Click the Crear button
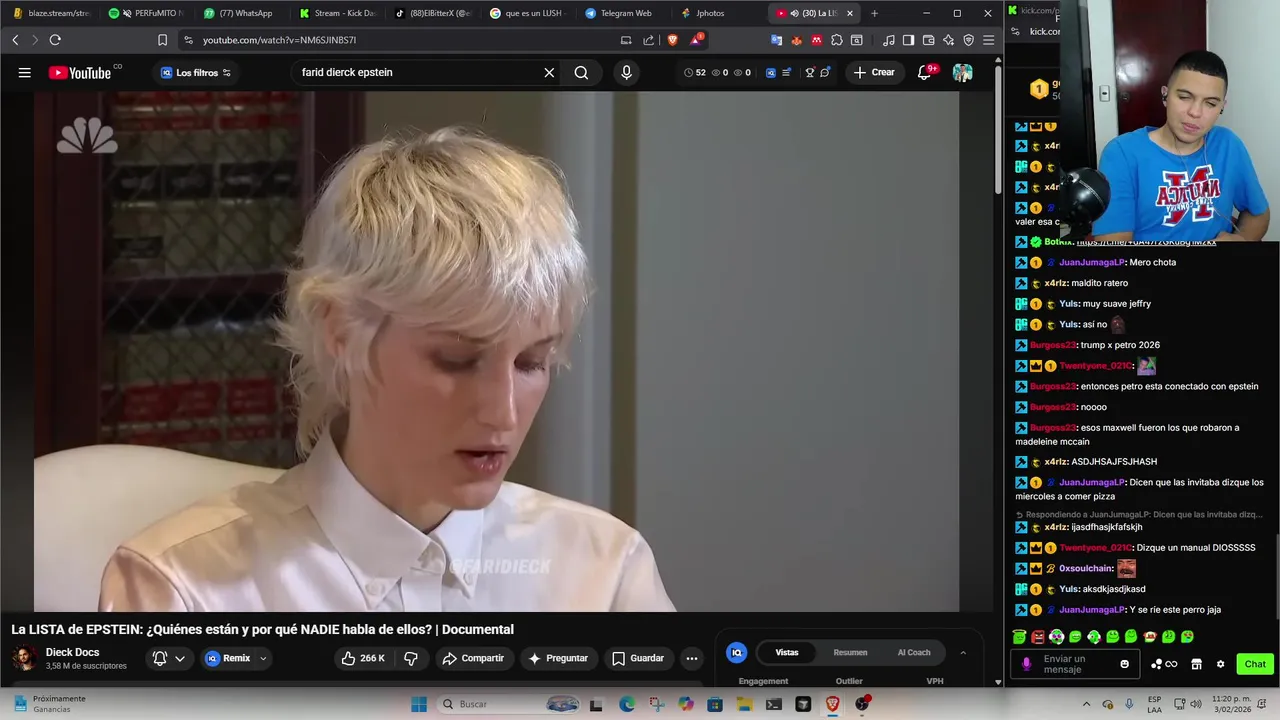 tap(874, 72)
